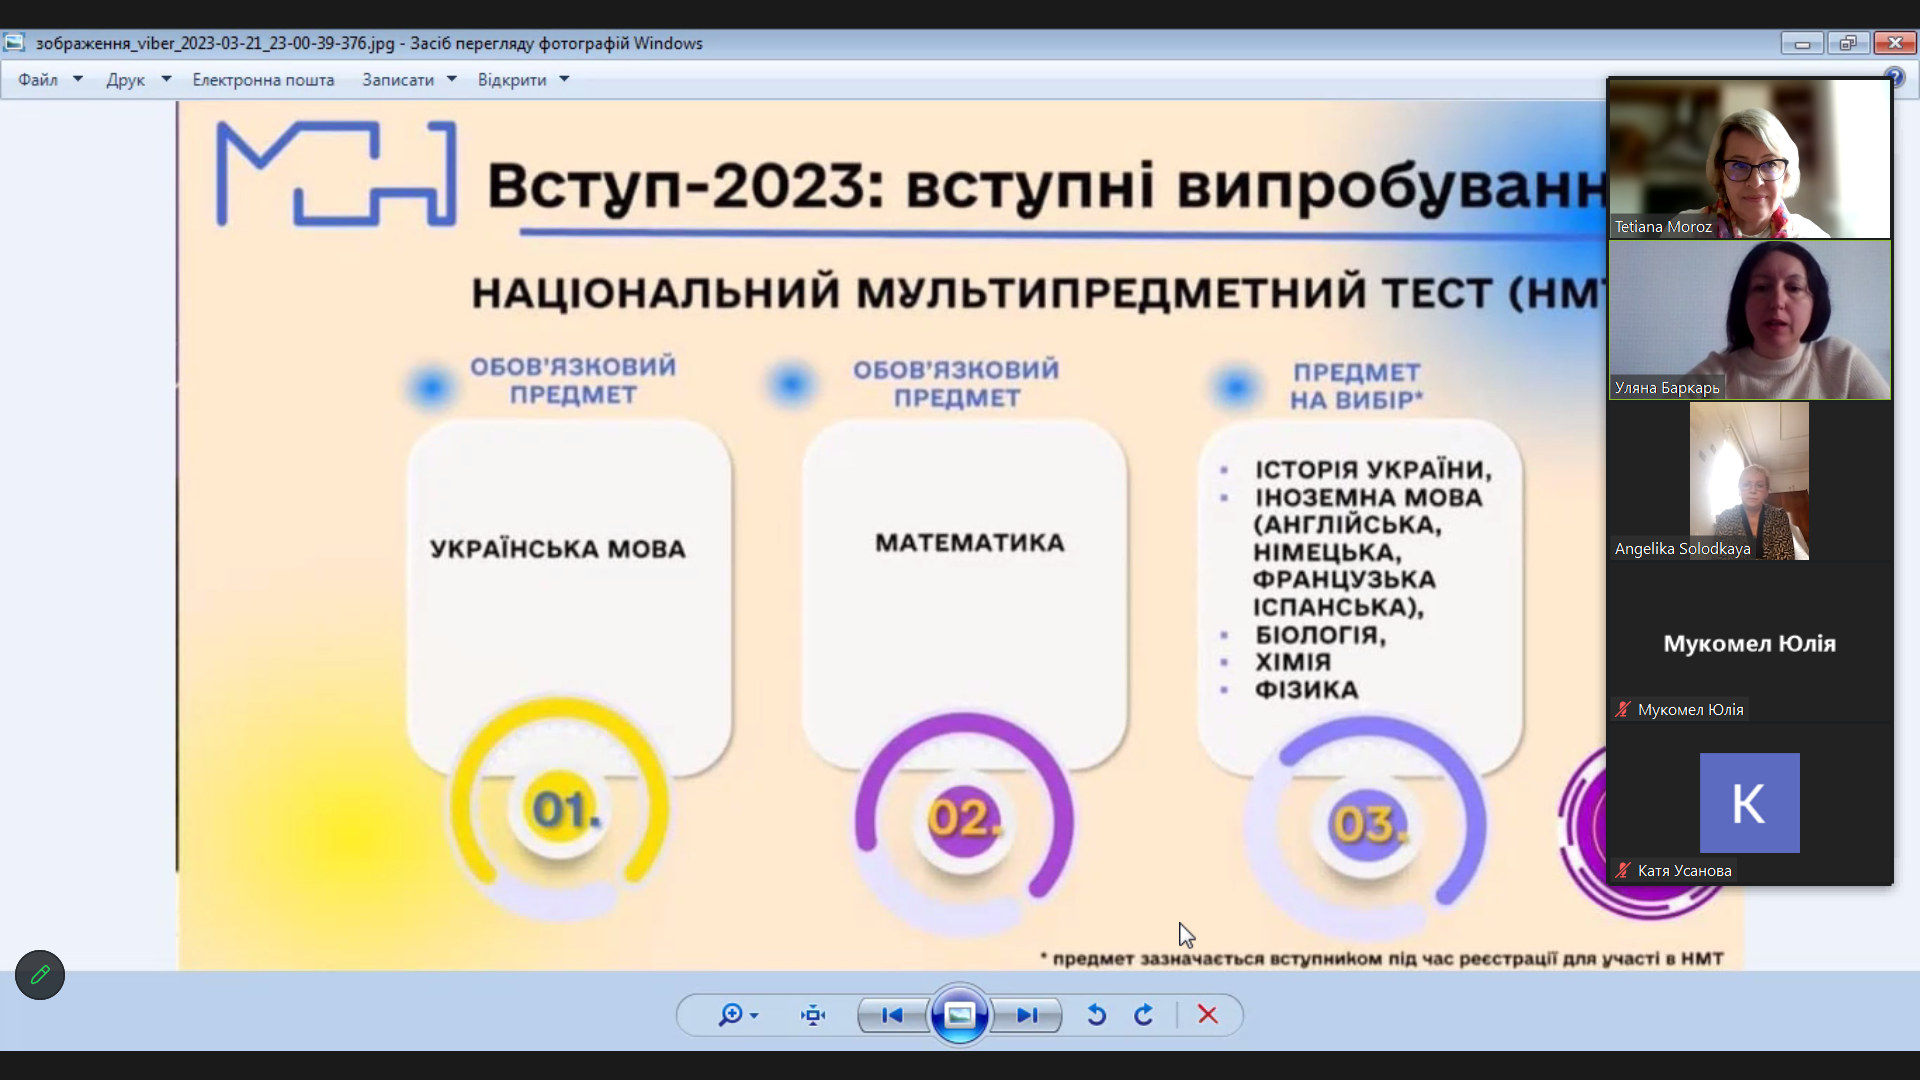Click the ХІМІЯ list item

(x=1293, y=662)
